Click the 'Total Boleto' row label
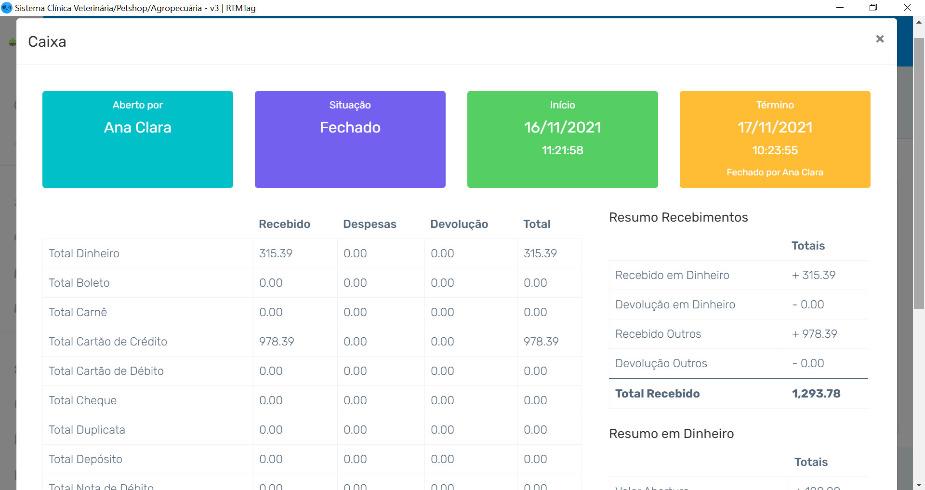This screenshot has width=925, height=490. click(x=79, y=283)
